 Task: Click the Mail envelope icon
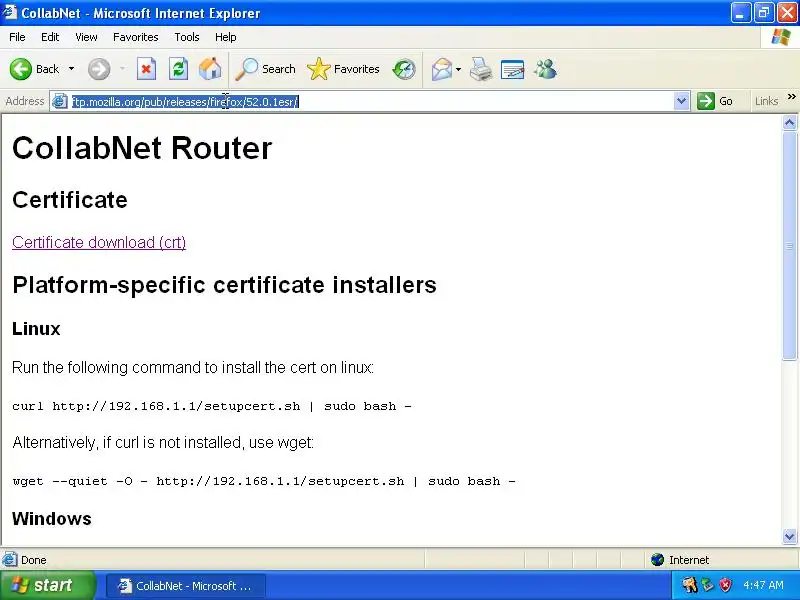point(442,69)
